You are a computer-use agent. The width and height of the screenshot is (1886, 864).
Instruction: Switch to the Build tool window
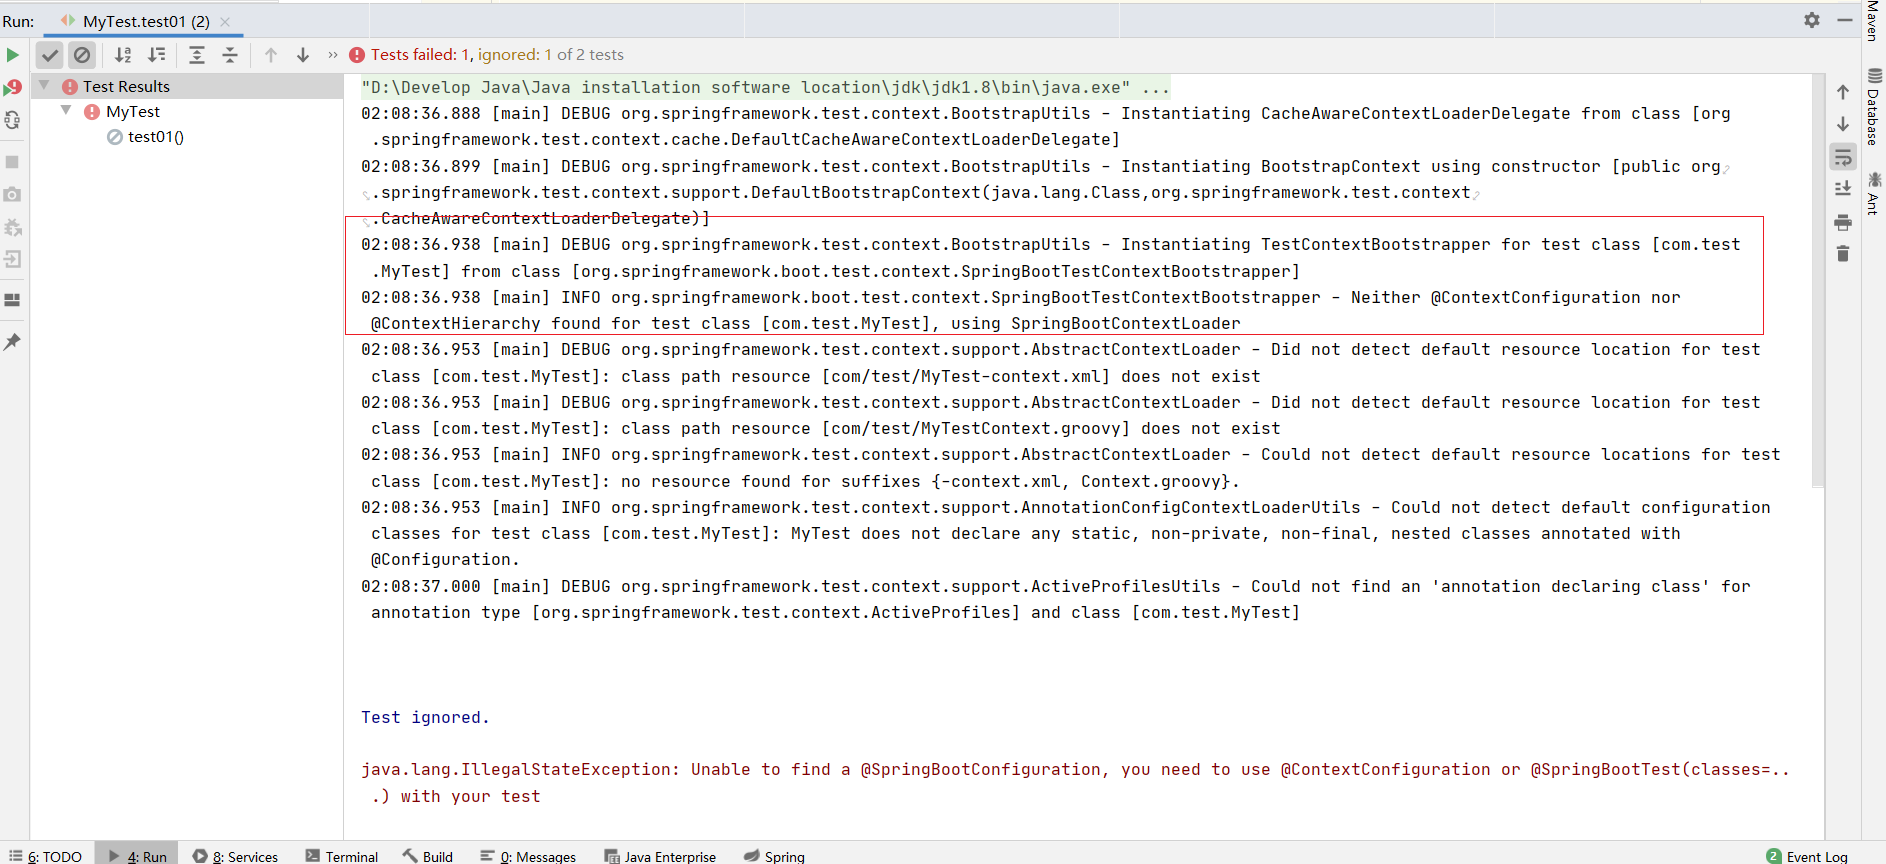click(x=428, y=856)
